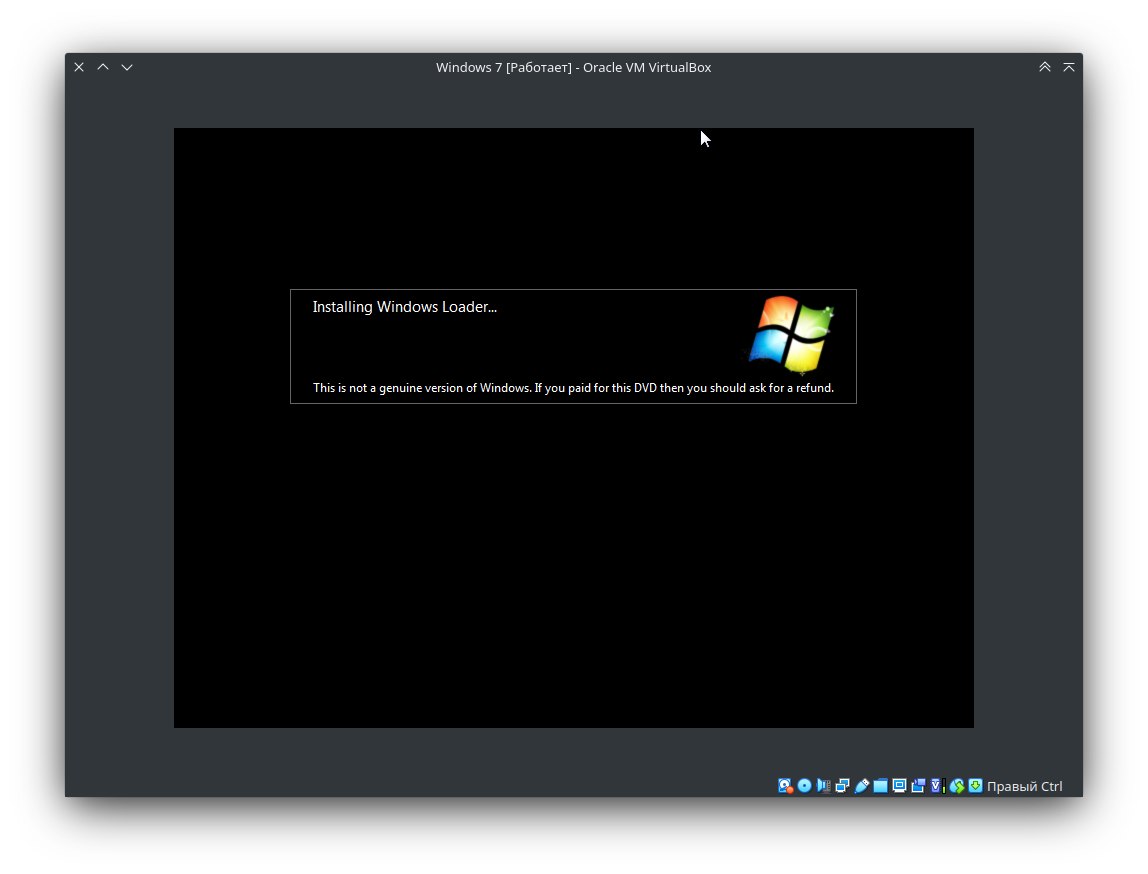Viewport: 1148px width, 874px height.
Task: Click the USB devices indicator icon
Action: click(x=861, y=786)
